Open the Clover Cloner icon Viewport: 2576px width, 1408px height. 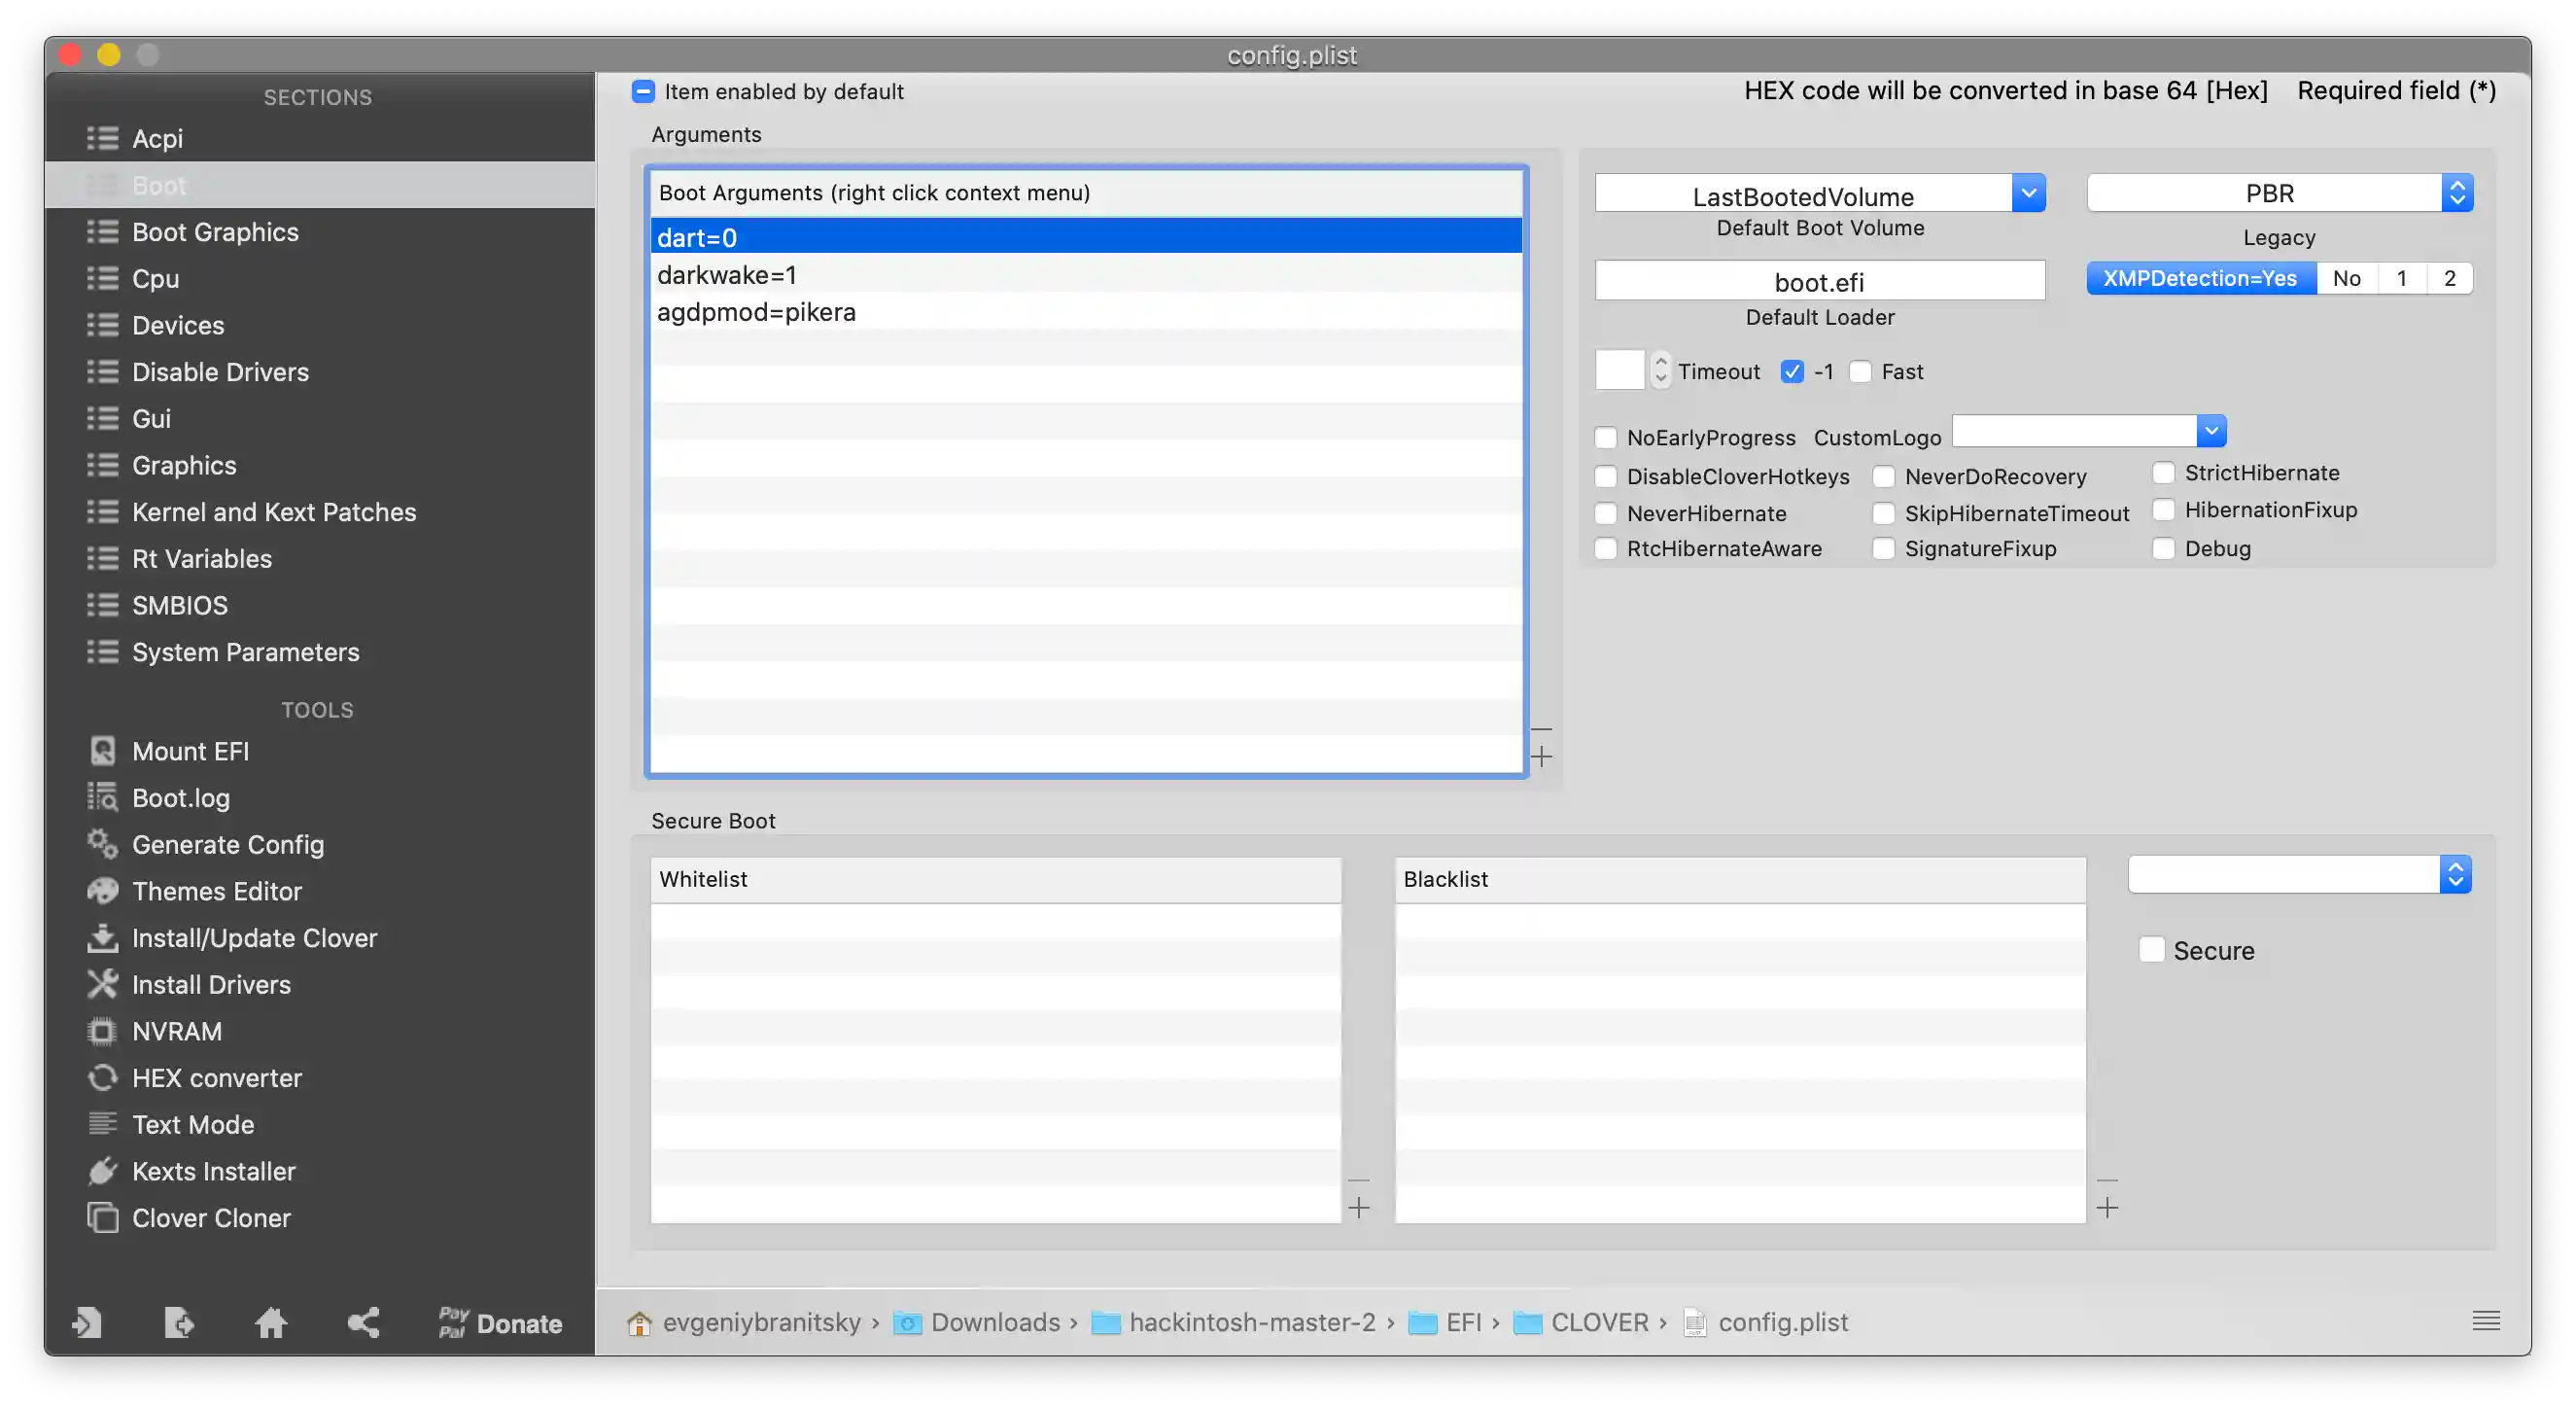102,1218
